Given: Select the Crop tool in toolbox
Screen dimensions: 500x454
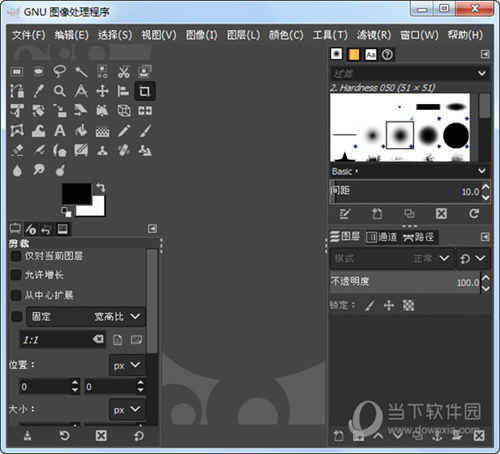Looking at the screenshot, I should 145,91.
